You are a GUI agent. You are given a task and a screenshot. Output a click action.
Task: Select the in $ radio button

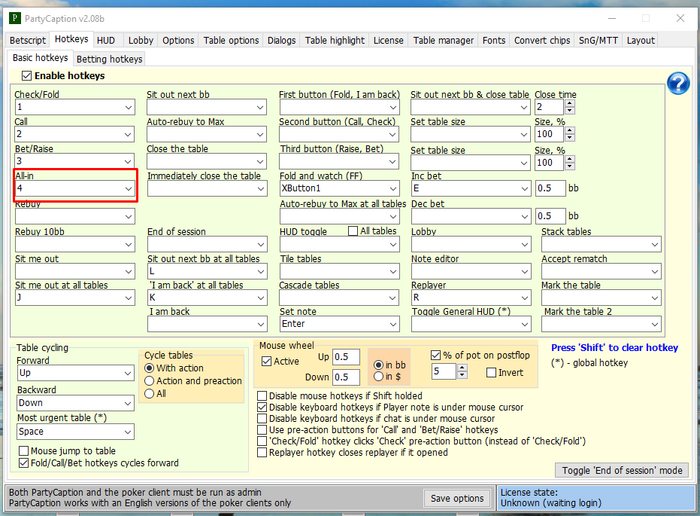pyautogui.click(x=379, y=376)
